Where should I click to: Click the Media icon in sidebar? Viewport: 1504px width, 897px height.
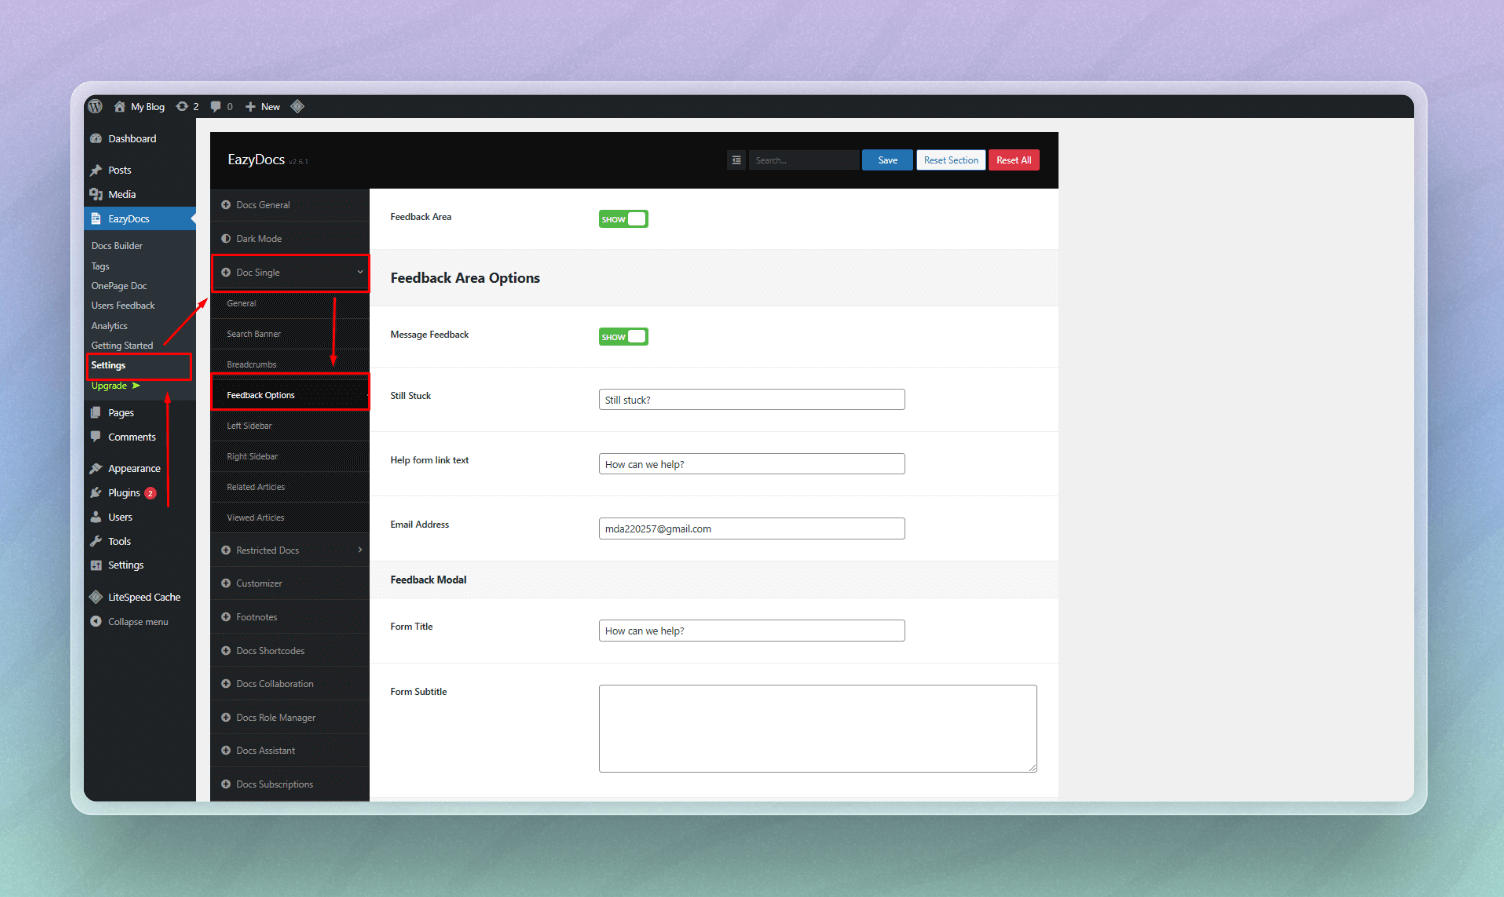[x=96, y=194]
